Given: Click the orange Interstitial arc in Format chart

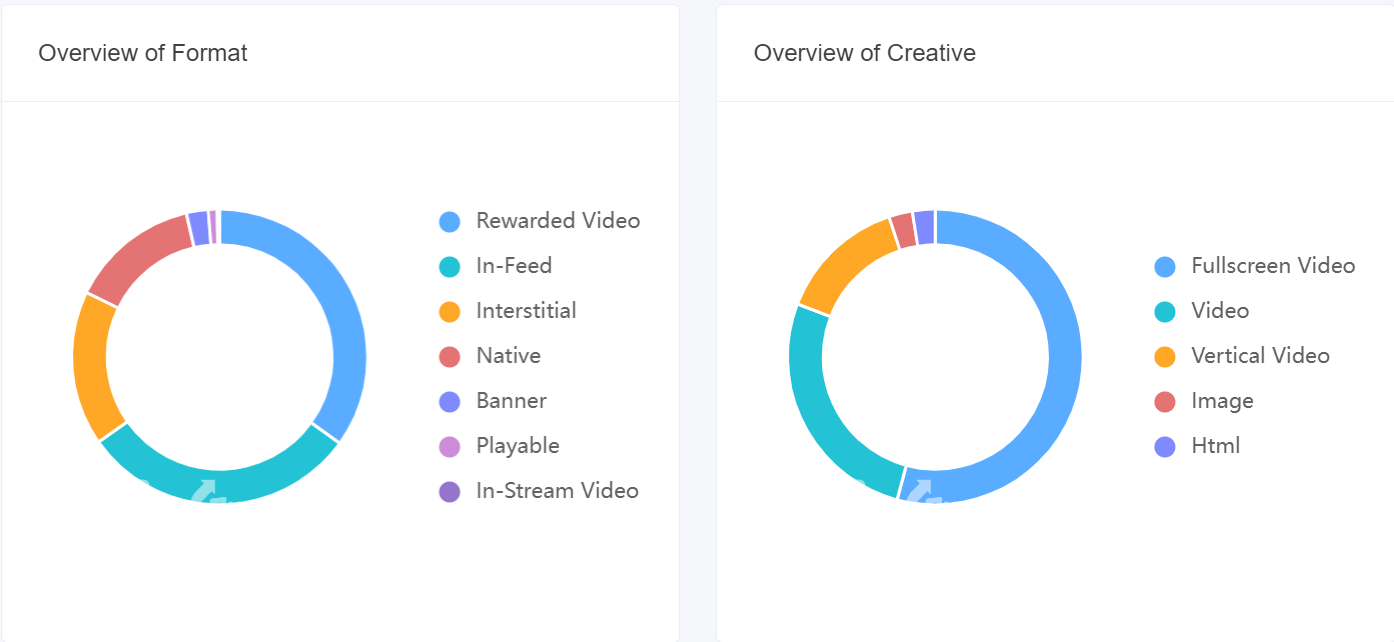Looking at the screenshot, I should coord(90,365).
